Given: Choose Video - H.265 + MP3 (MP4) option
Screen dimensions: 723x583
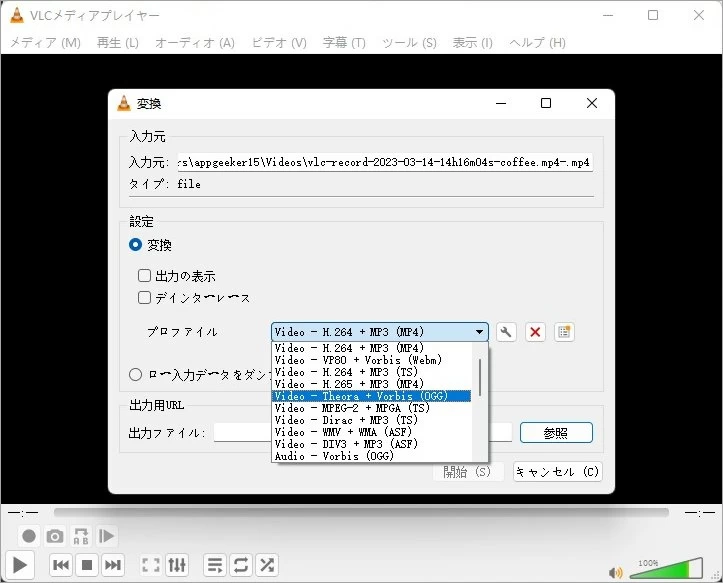Looking at the screenshot, I should (x=372, y=384).
